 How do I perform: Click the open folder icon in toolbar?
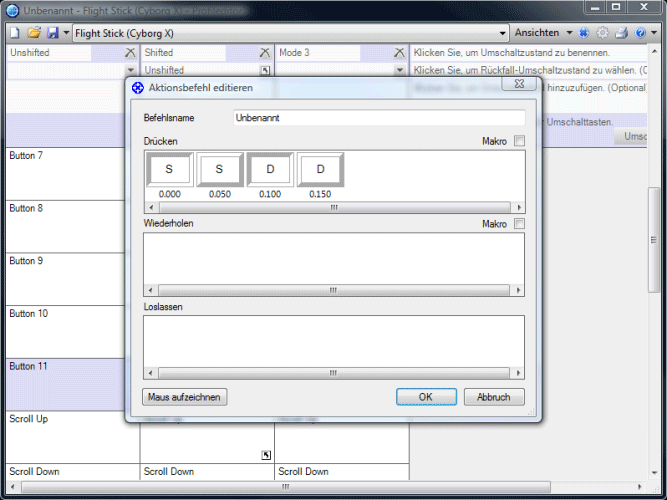click(x=33, y=33)
